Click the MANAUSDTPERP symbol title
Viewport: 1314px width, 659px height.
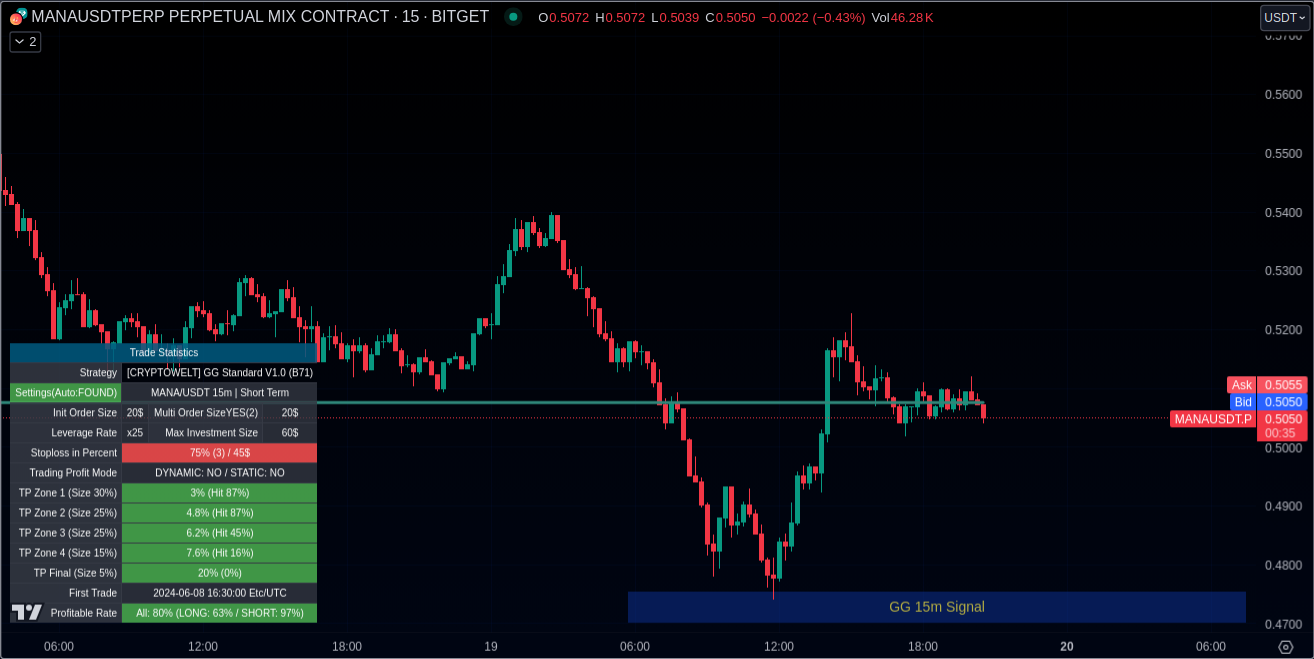(210, 17)
